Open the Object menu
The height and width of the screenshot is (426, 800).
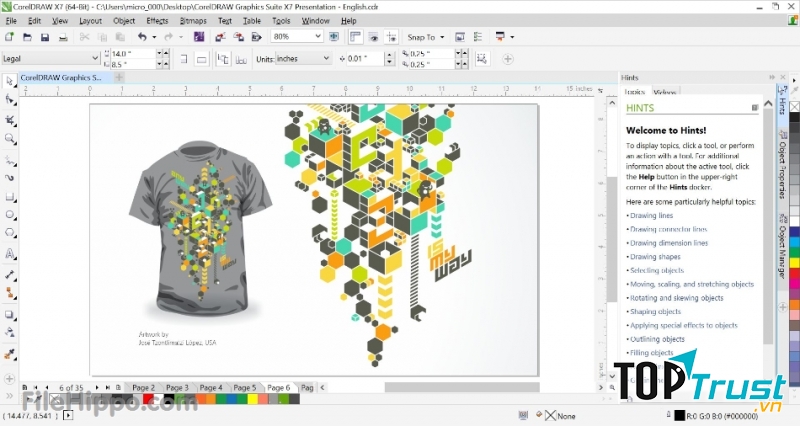[124, 21]
